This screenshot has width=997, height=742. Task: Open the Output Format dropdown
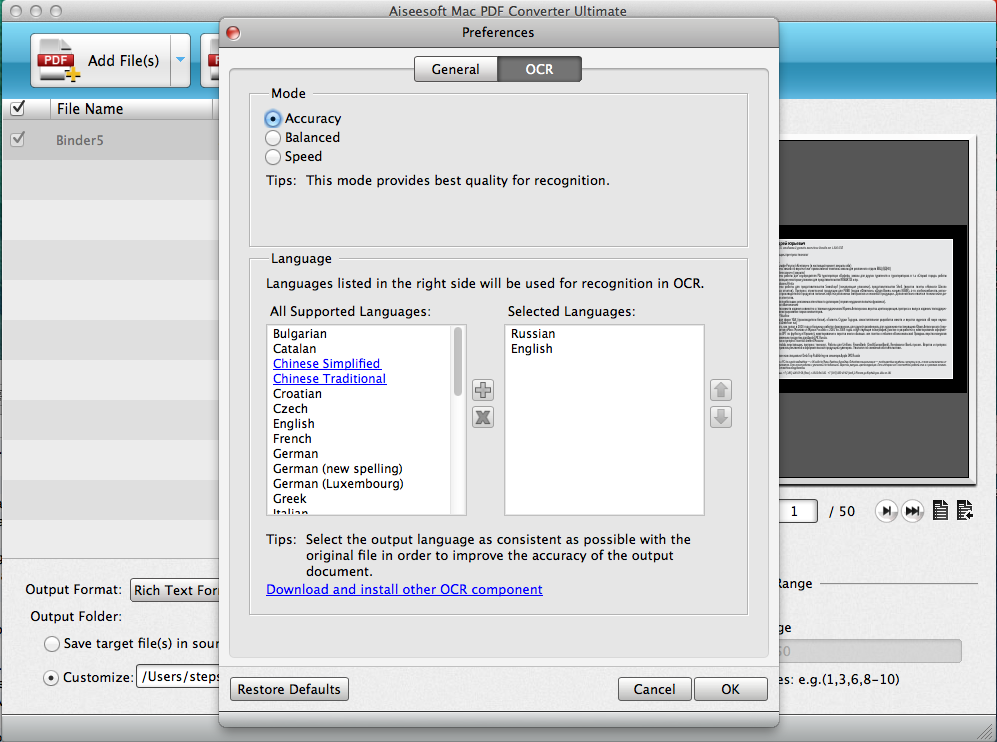tap(174, 590)
